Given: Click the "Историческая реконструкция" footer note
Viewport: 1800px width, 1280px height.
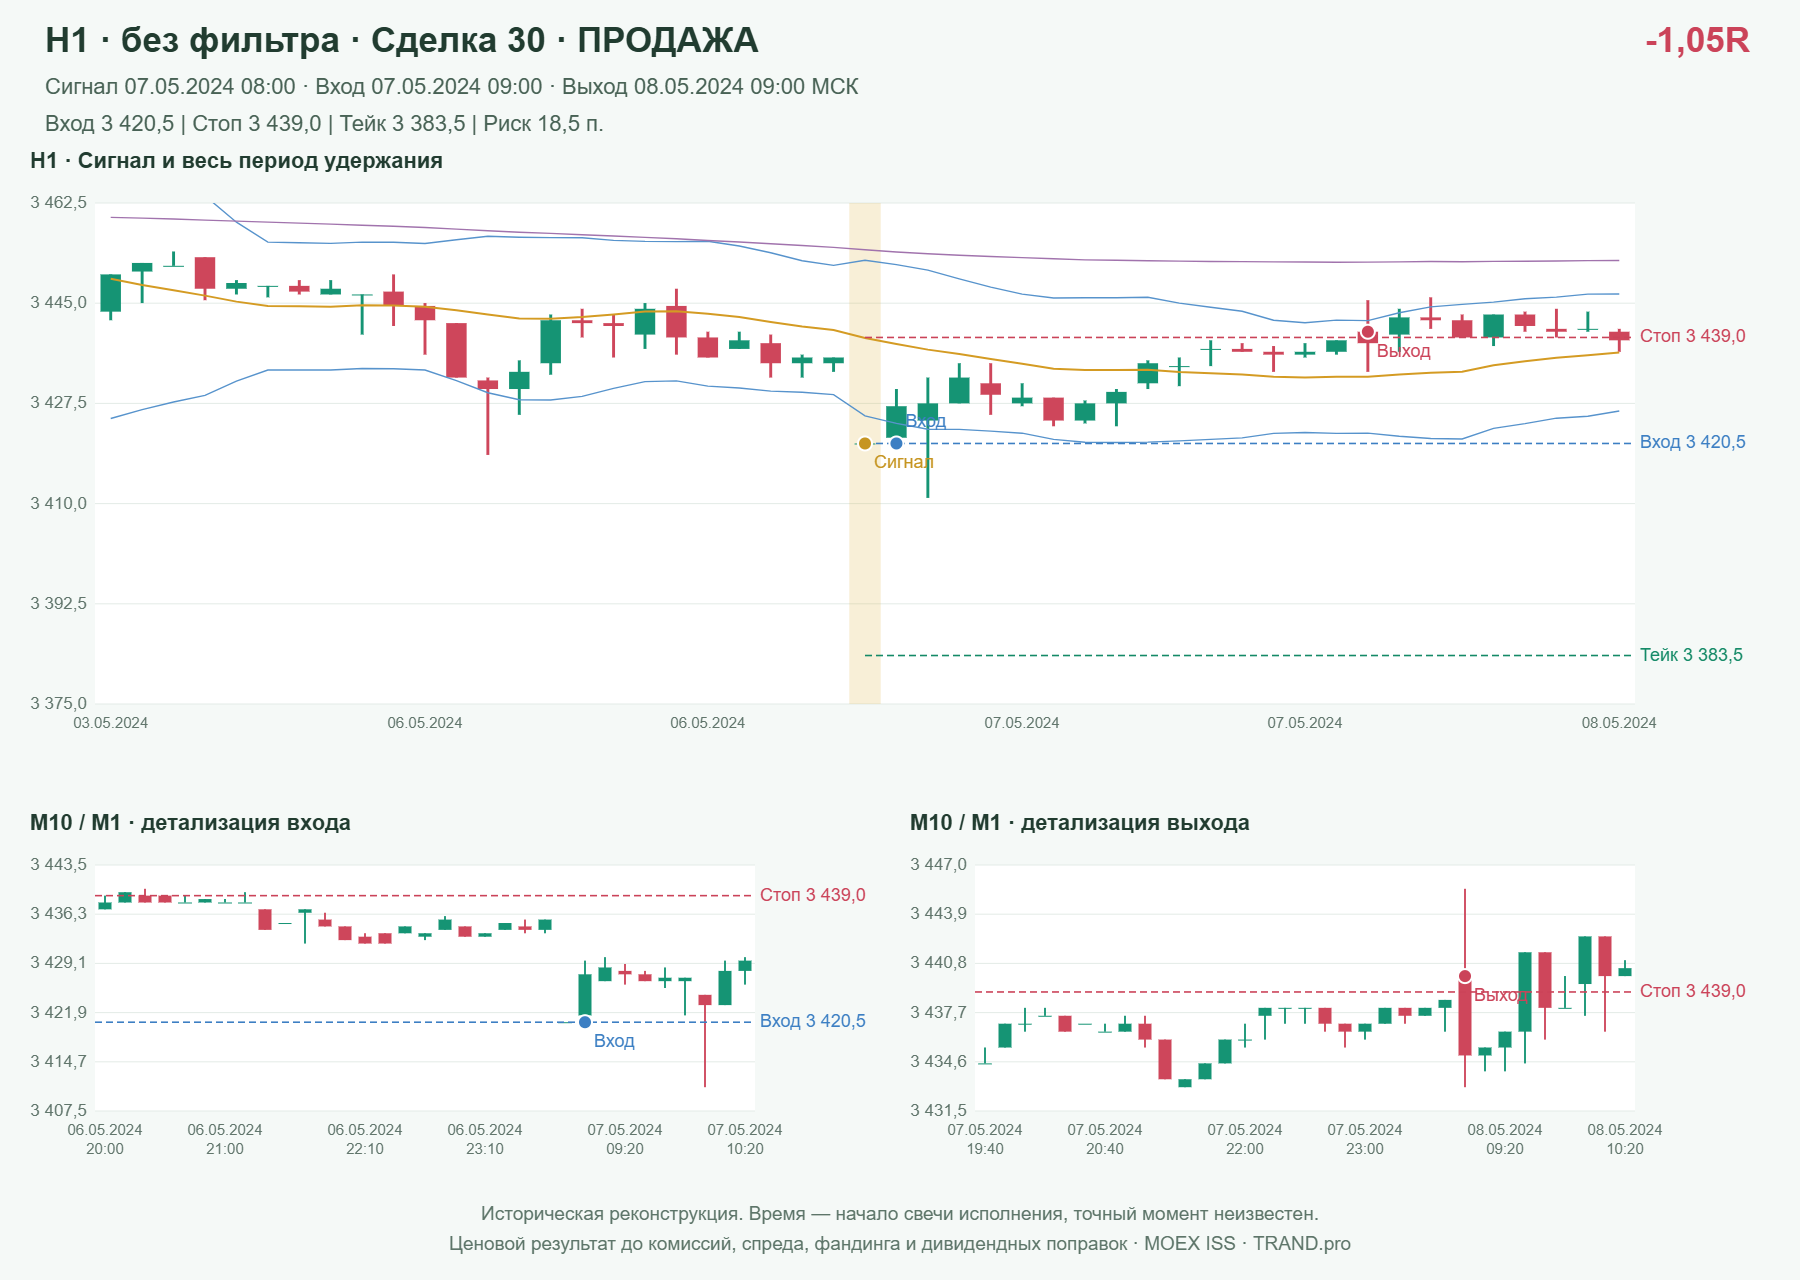Looking at the screenshot, I should [900, 1214].
